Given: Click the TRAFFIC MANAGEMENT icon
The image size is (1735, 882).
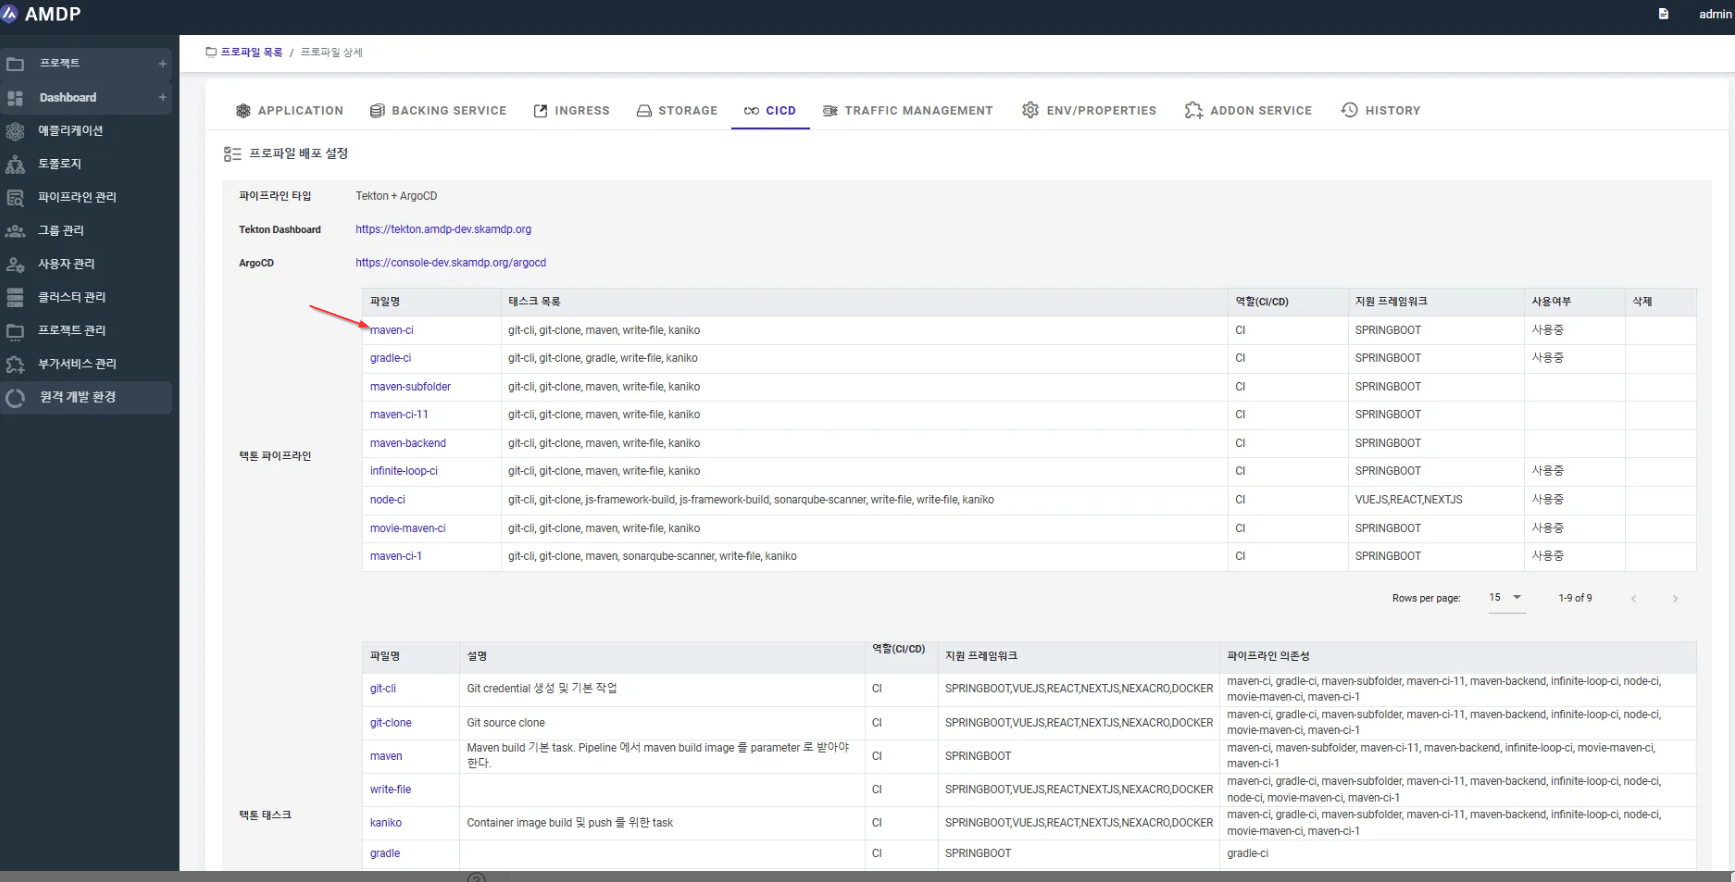Looking at the screenshot, I should click(830, 111).
